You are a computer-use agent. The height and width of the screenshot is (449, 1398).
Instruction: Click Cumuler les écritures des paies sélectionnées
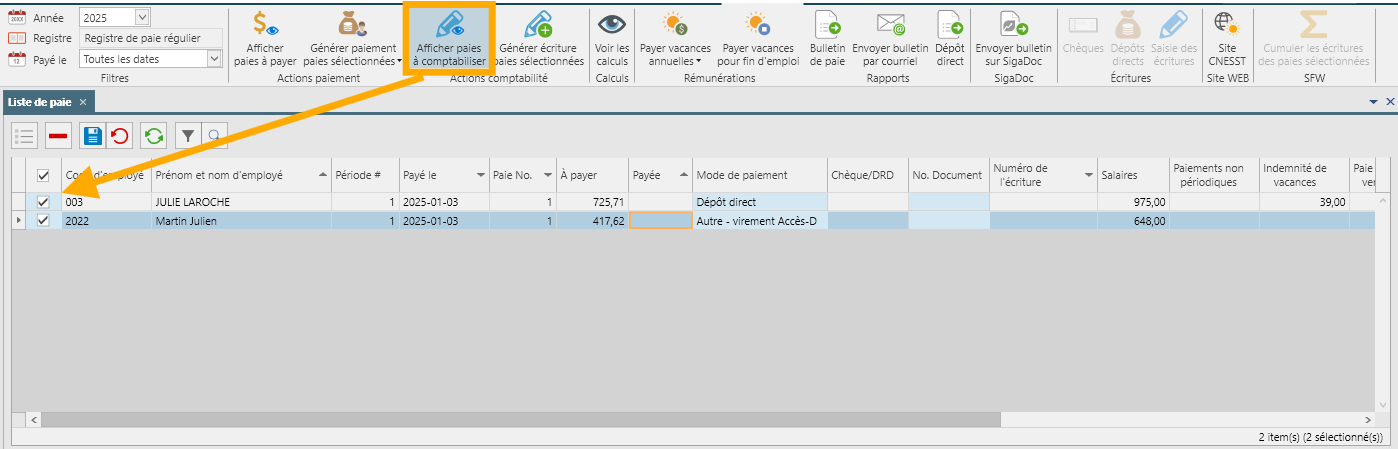[x=1313, y=40]
